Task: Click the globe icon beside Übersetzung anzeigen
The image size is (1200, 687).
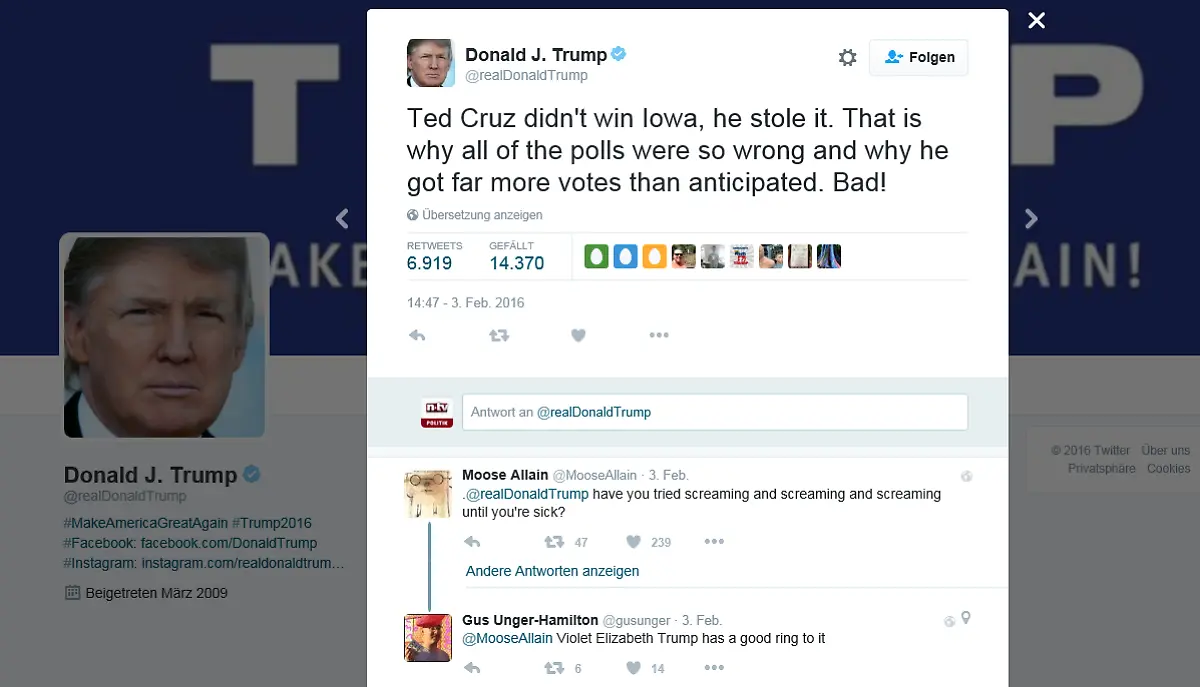Action: [x=411, y=215]
